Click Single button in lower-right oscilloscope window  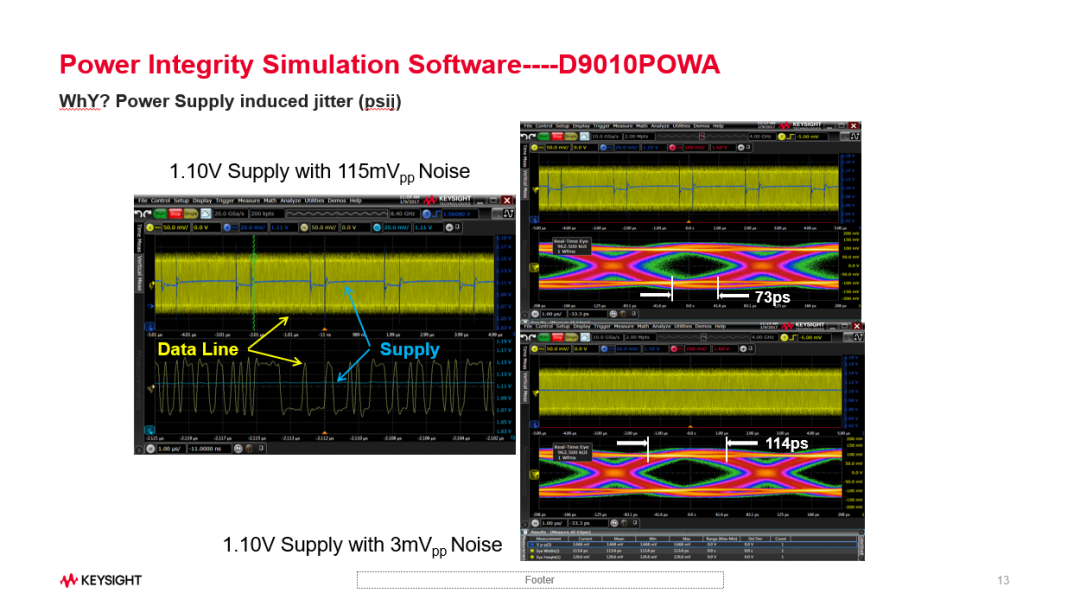tap(571, 337)
